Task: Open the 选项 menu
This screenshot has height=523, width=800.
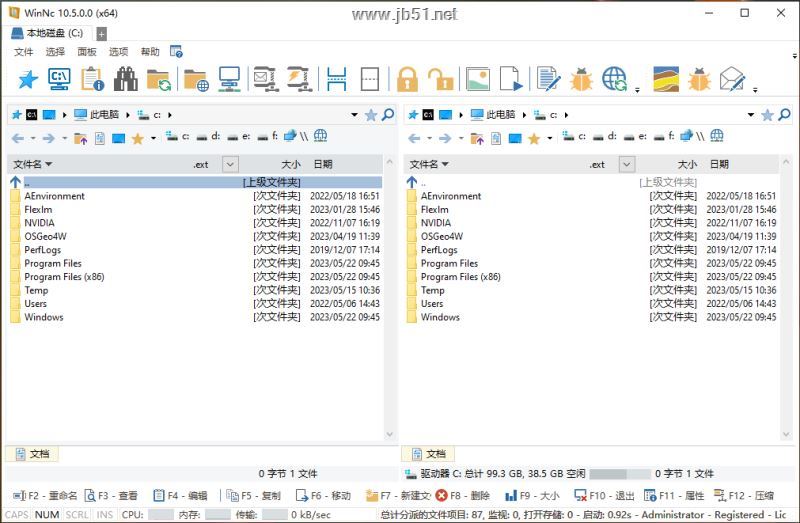Action: [x=118, y=52]
